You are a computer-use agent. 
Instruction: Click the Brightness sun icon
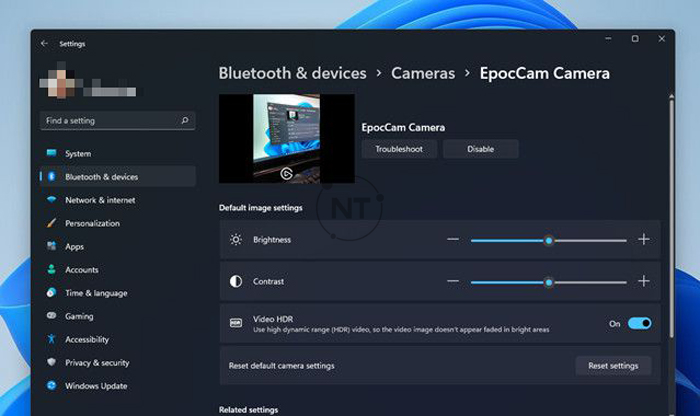pos(236,240)
